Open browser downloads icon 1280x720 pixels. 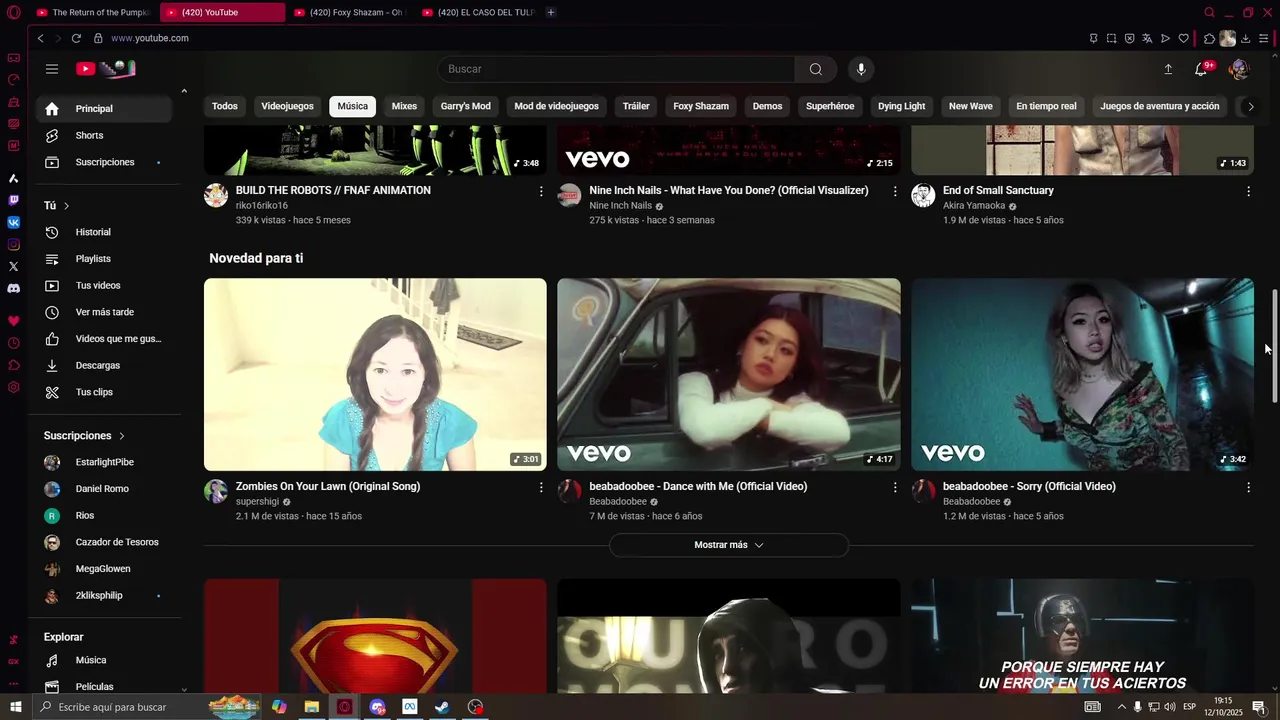pos(1246,38)
